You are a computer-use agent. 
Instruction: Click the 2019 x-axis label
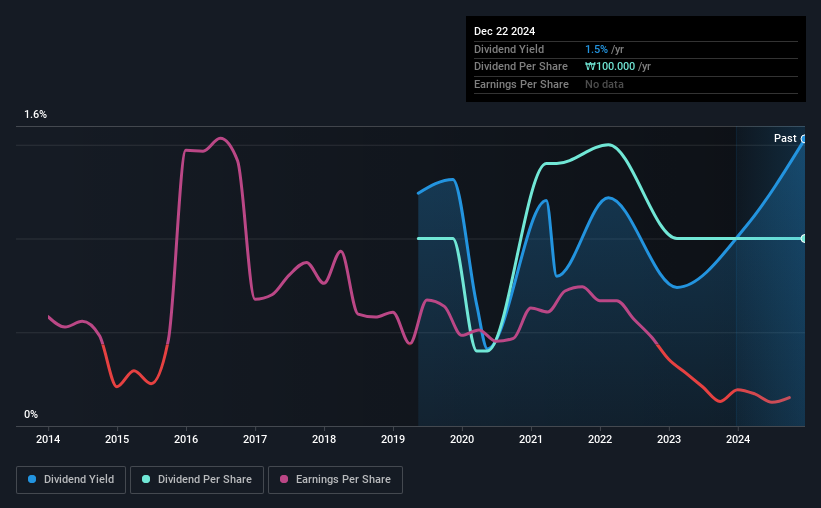click(393, 439)
